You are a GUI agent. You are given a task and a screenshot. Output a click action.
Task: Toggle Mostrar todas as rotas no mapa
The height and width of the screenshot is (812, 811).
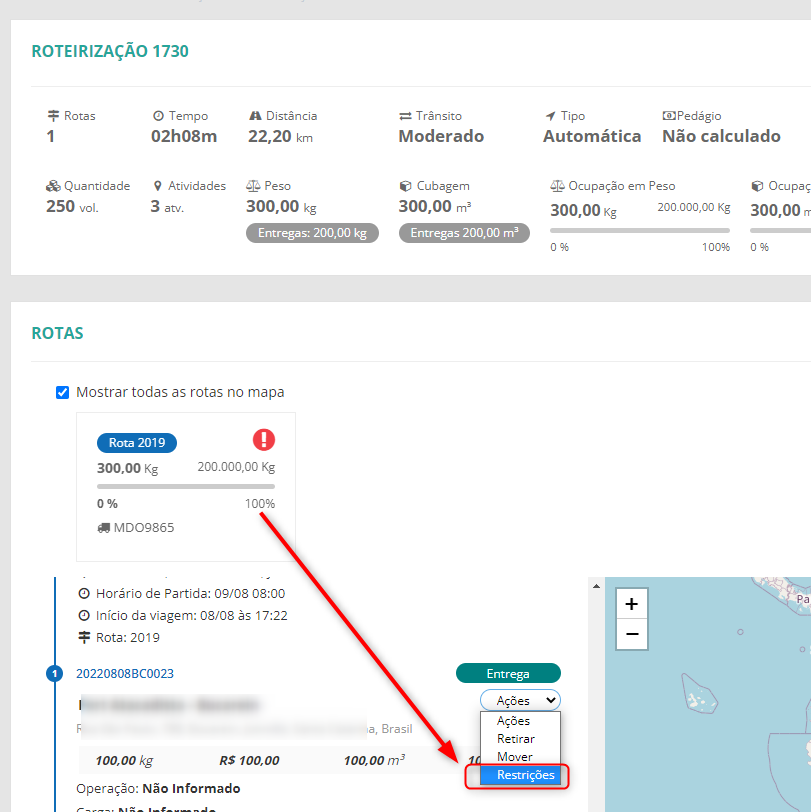pos(62,393)
